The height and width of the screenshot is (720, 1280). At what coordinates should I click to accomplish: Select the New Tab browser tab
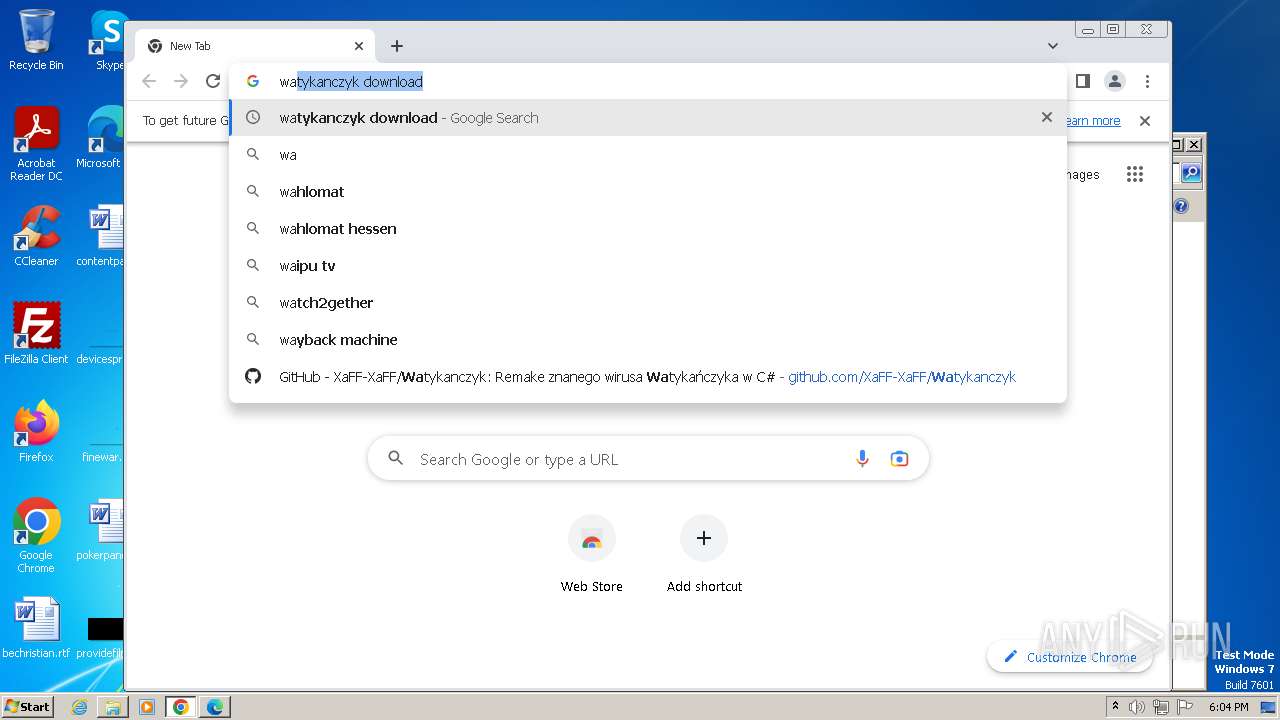click(x=255, y=46)
